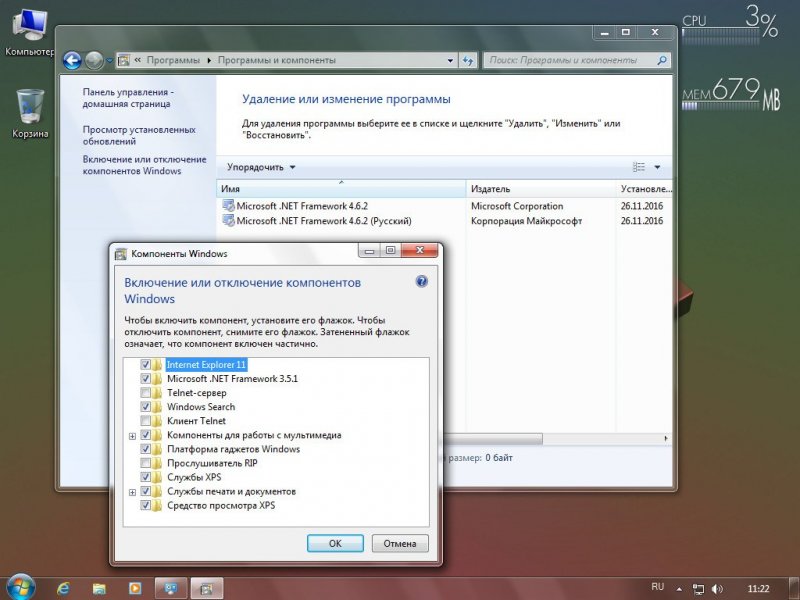Sort by Издатель column header
Screen dimensions: 800x600
[541, 189]
